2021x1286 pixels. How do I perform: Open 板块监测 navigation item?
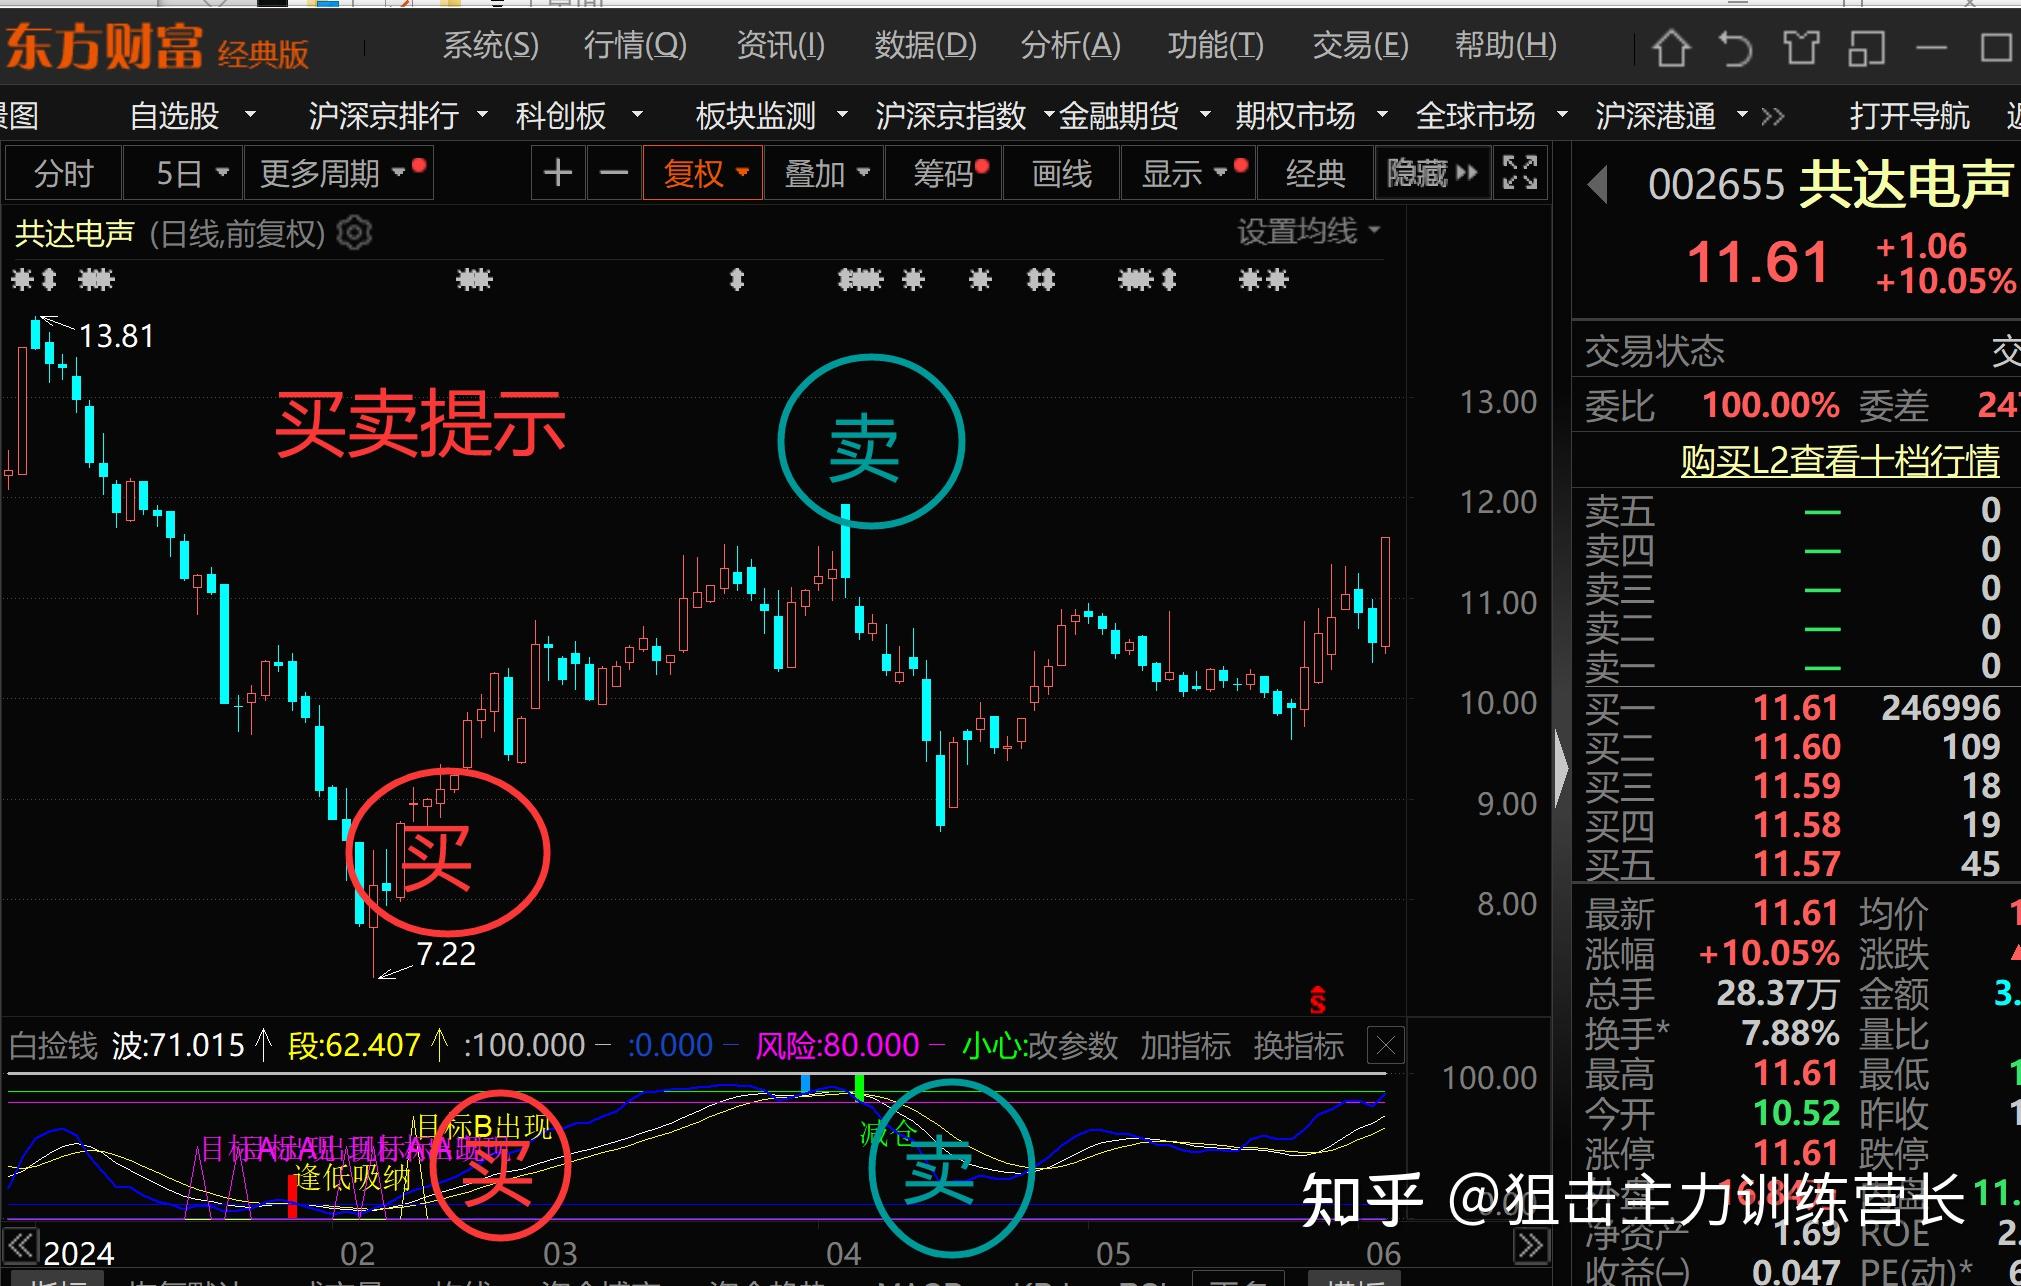click(x=756, y=116)
